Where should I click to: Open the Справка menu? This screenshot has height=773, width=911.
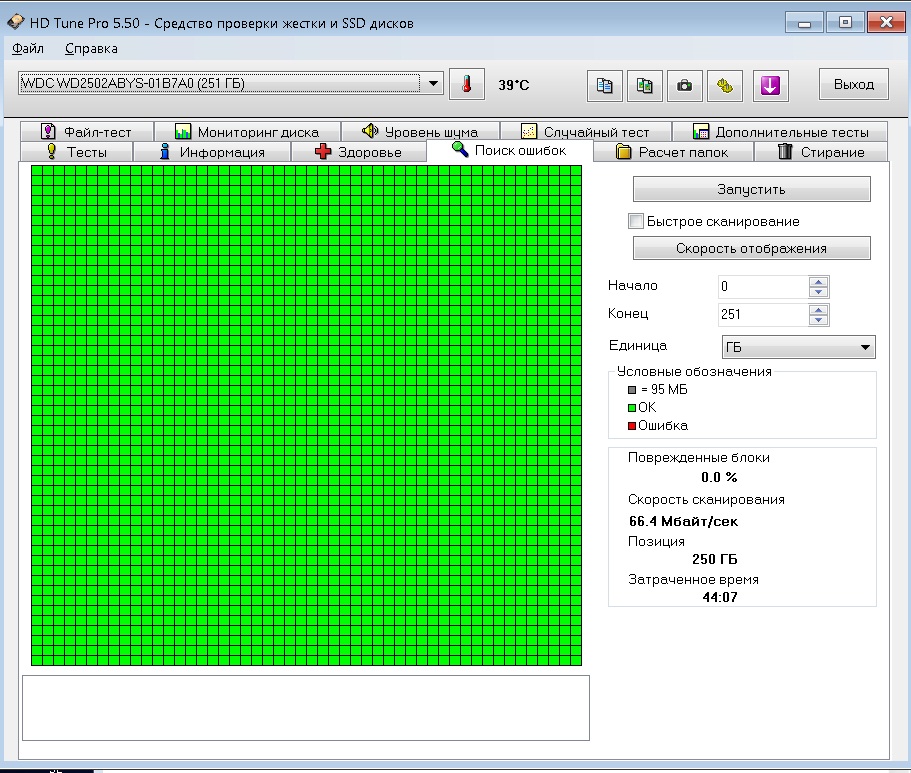pyautogui.click(x=91, y=48)
